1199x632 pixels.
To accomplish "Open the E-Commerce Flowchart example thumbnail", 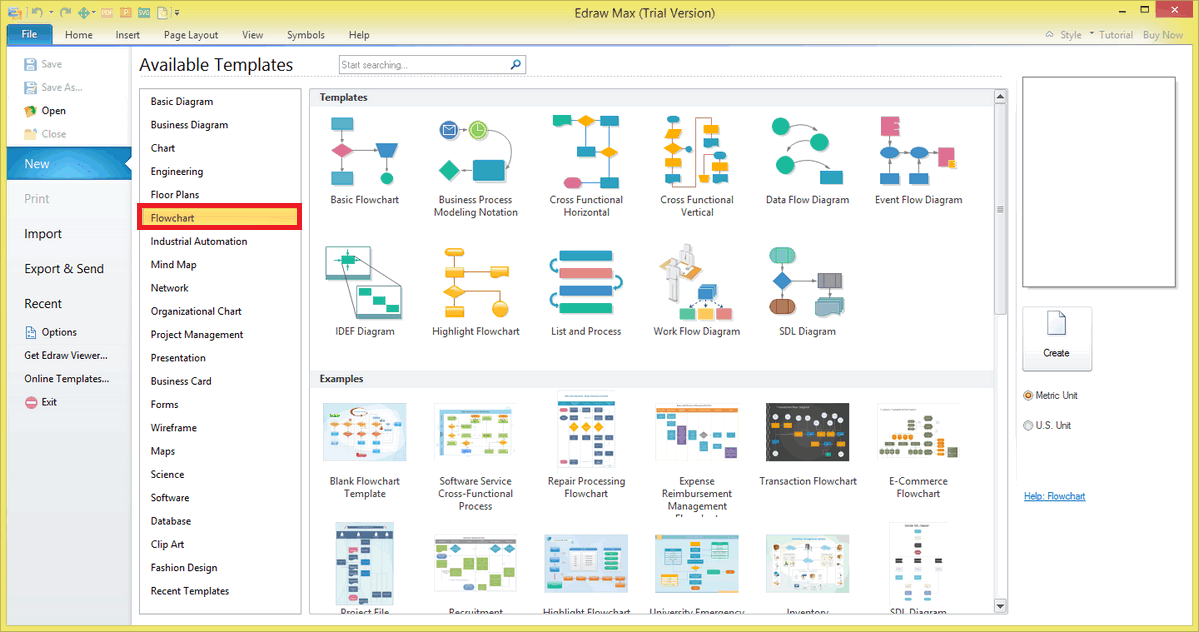I will pyautogui.click(x=918, y=433).
